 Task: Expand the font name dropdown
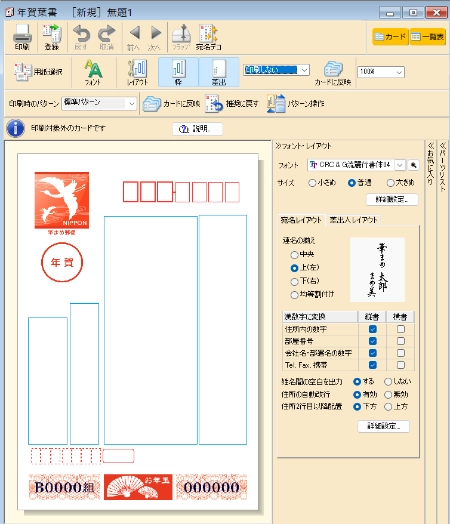tap(400, 165)
